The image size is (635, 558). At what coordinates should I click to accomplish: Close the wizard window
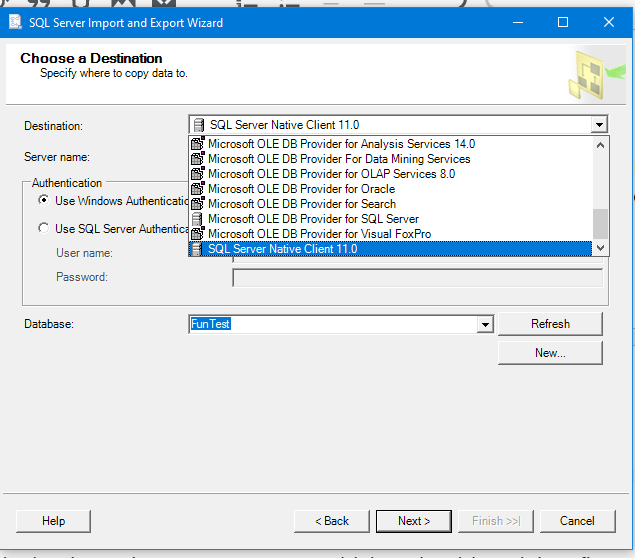click(609, 22)
